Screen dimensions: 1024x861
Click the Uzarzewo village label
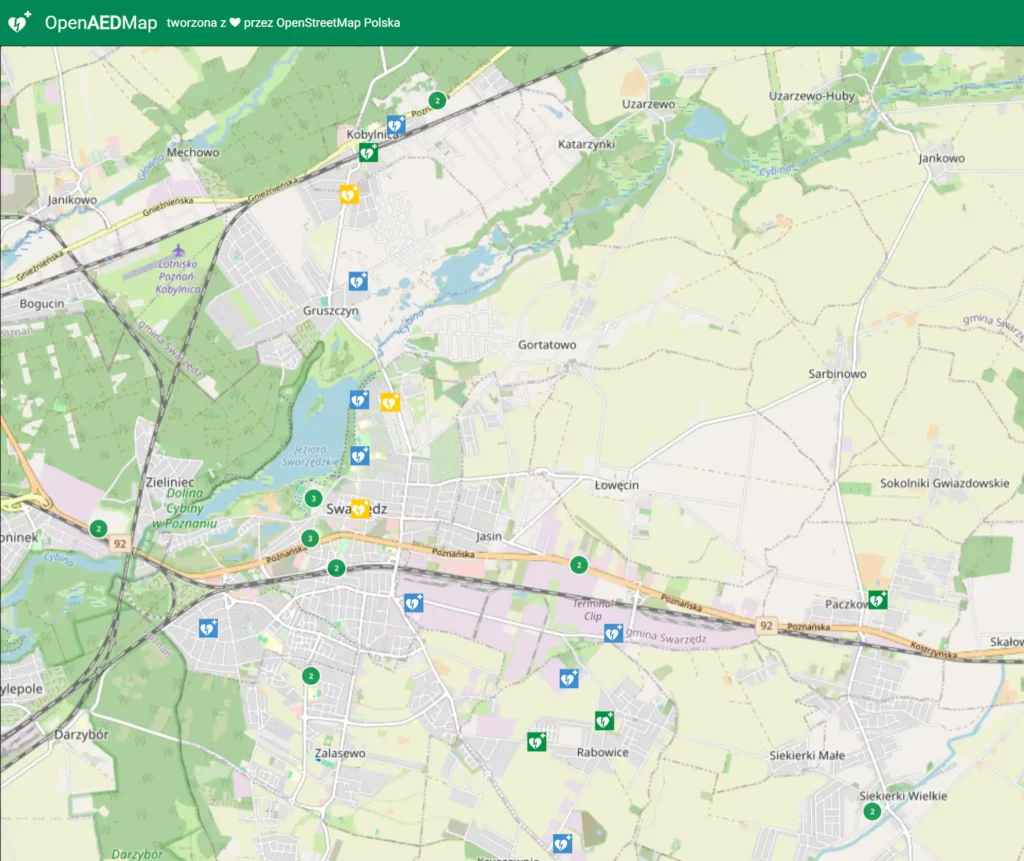(x=649, y=103)
